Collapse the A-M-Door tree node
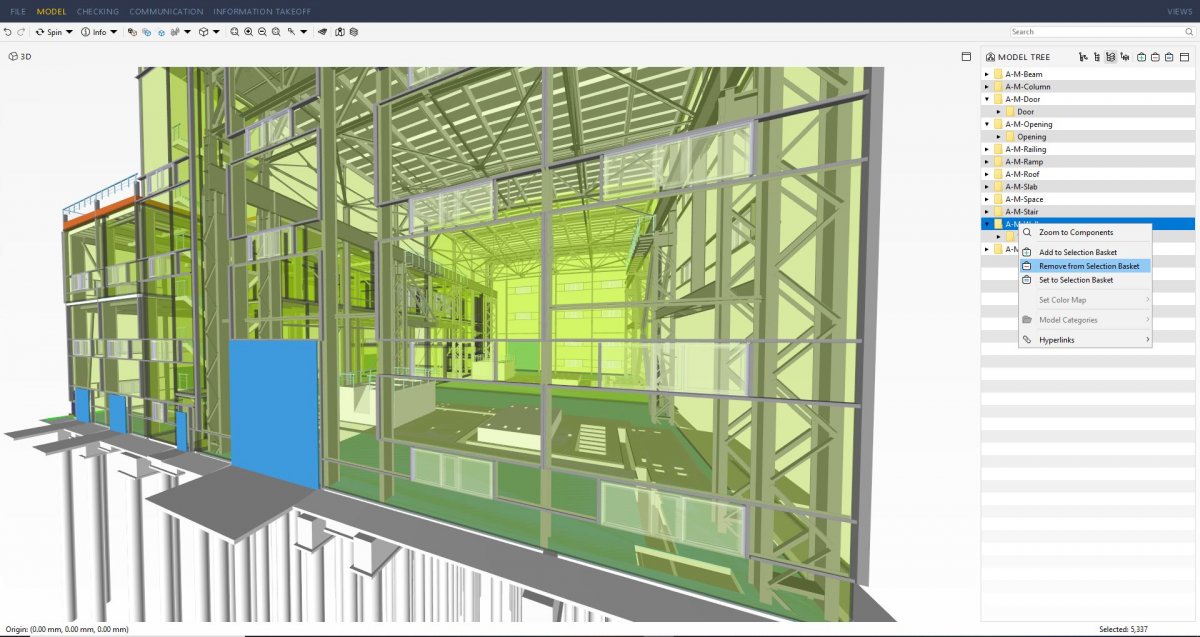The image size is (1200, 637). click(x=987, y=99)
